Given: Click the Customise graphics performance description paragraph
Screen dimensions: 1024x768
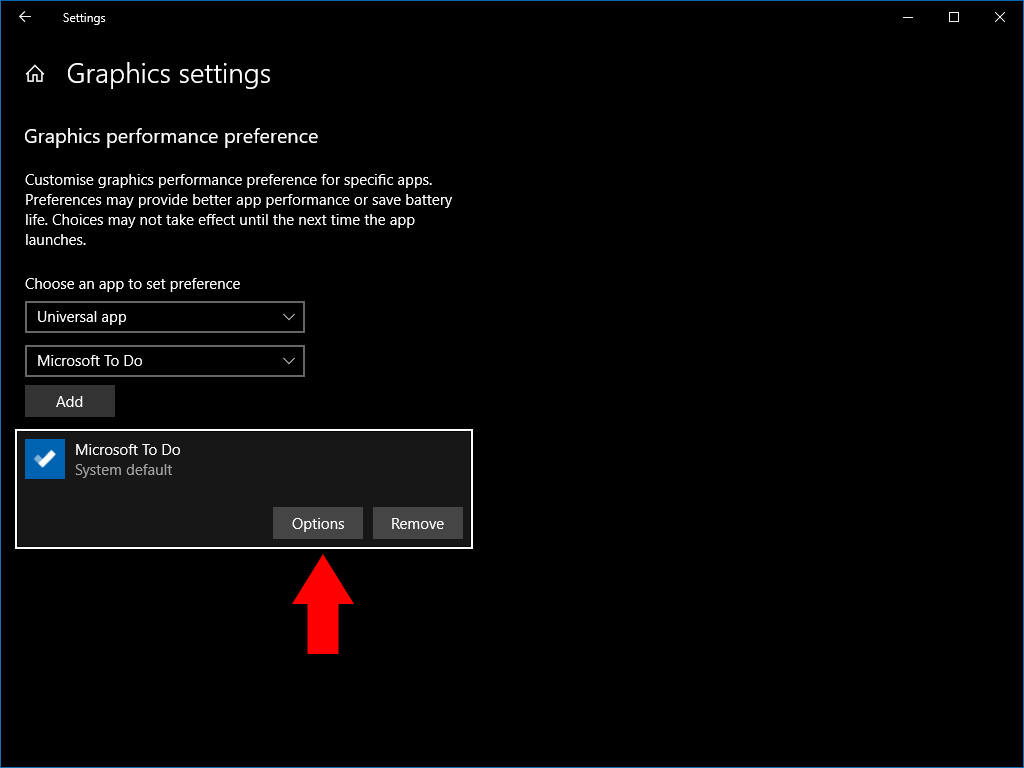Looking at the screenshot, I should [238, 210].
